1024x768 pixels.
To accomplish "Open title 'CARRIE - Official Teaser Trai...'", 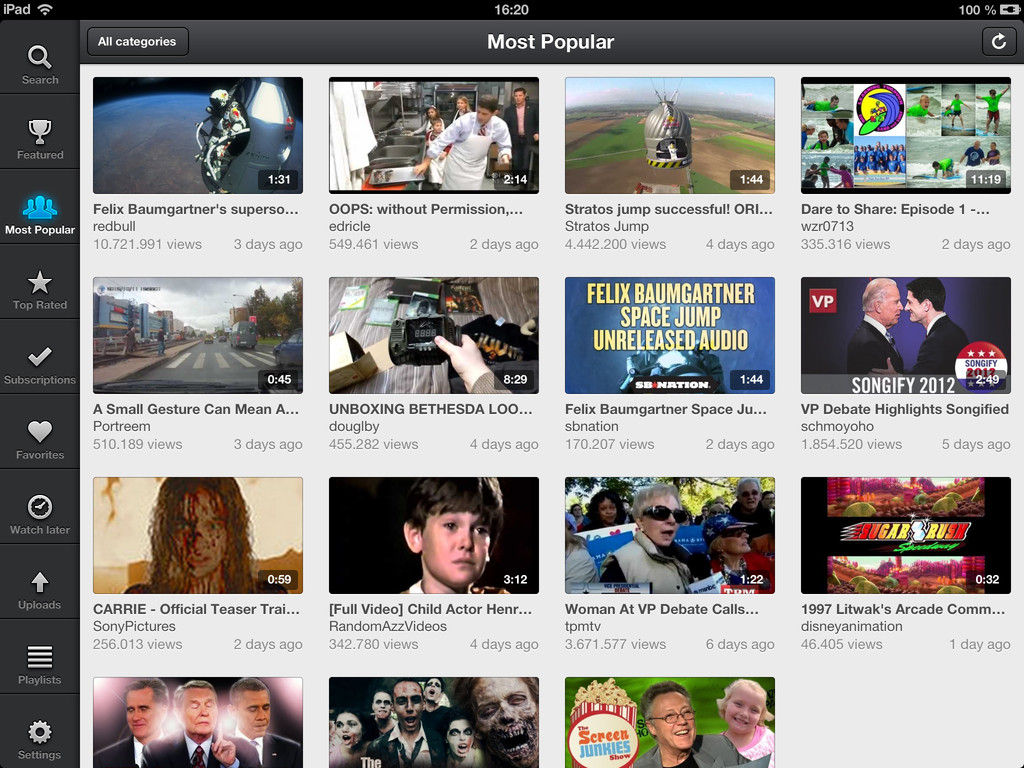I will point(197,609).
